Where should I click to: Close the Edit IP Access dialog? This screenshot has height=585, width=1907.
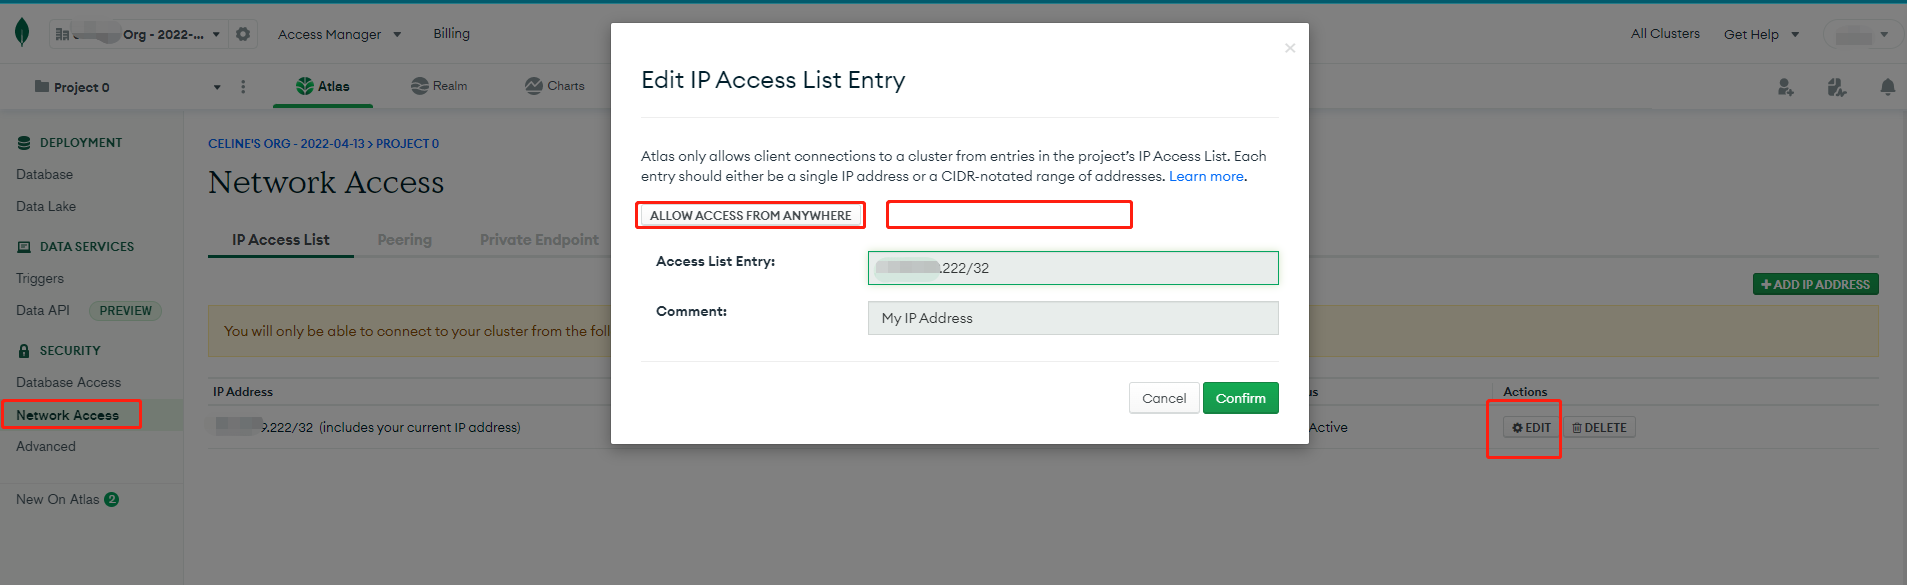tap(1290, 48)
